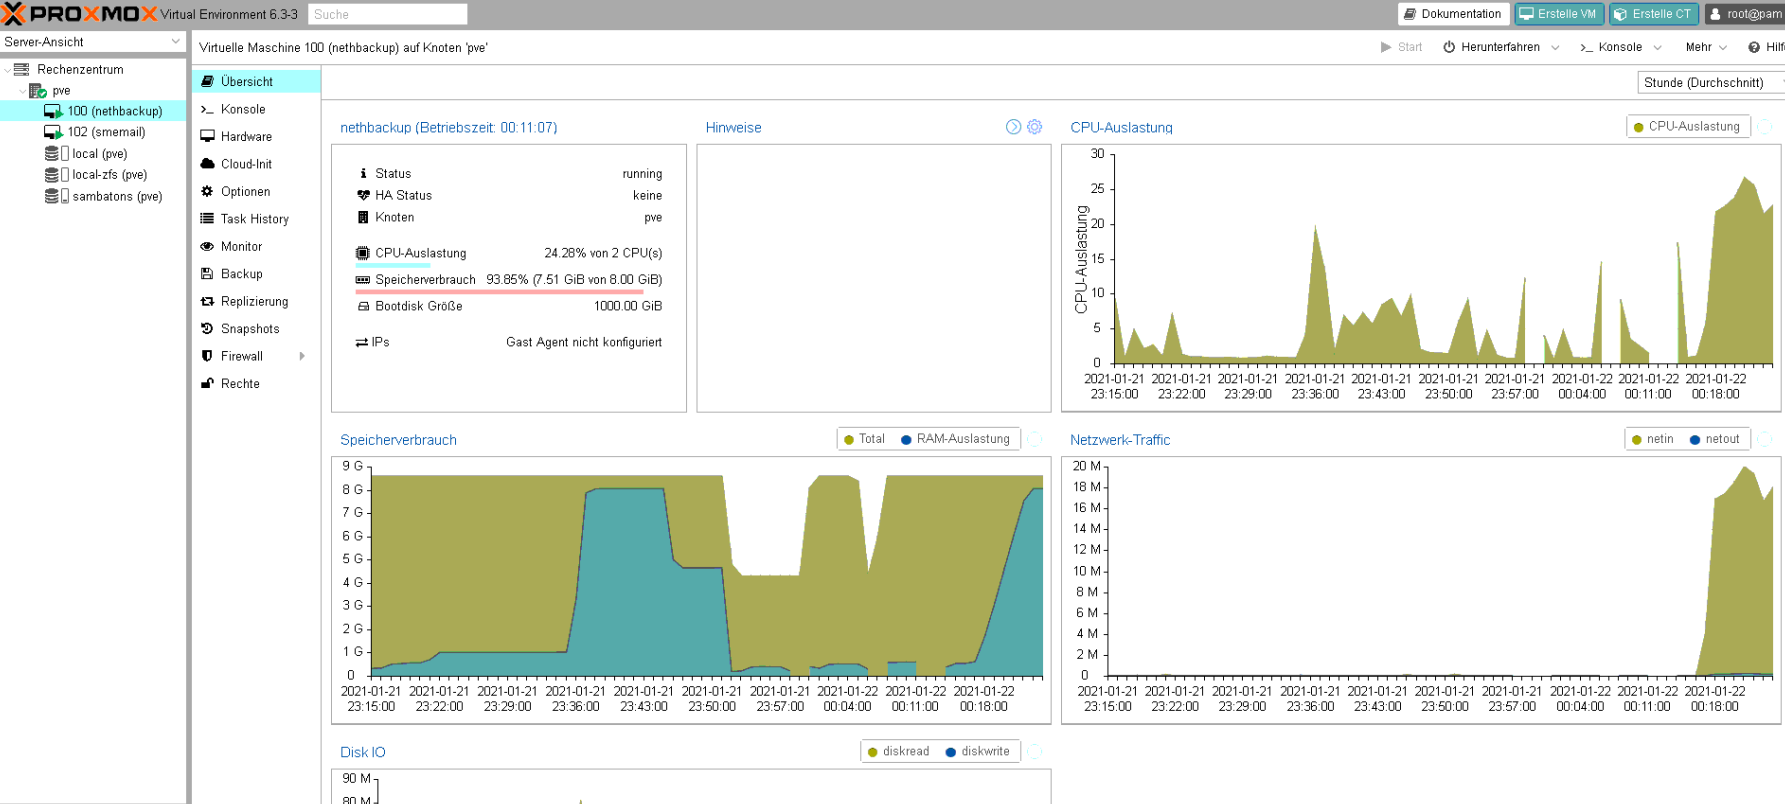The width and height of the screenshot is (1785, 804).
Task: Toggle diskwrite series in Disk IO legend
Action: tap(978, 751)
